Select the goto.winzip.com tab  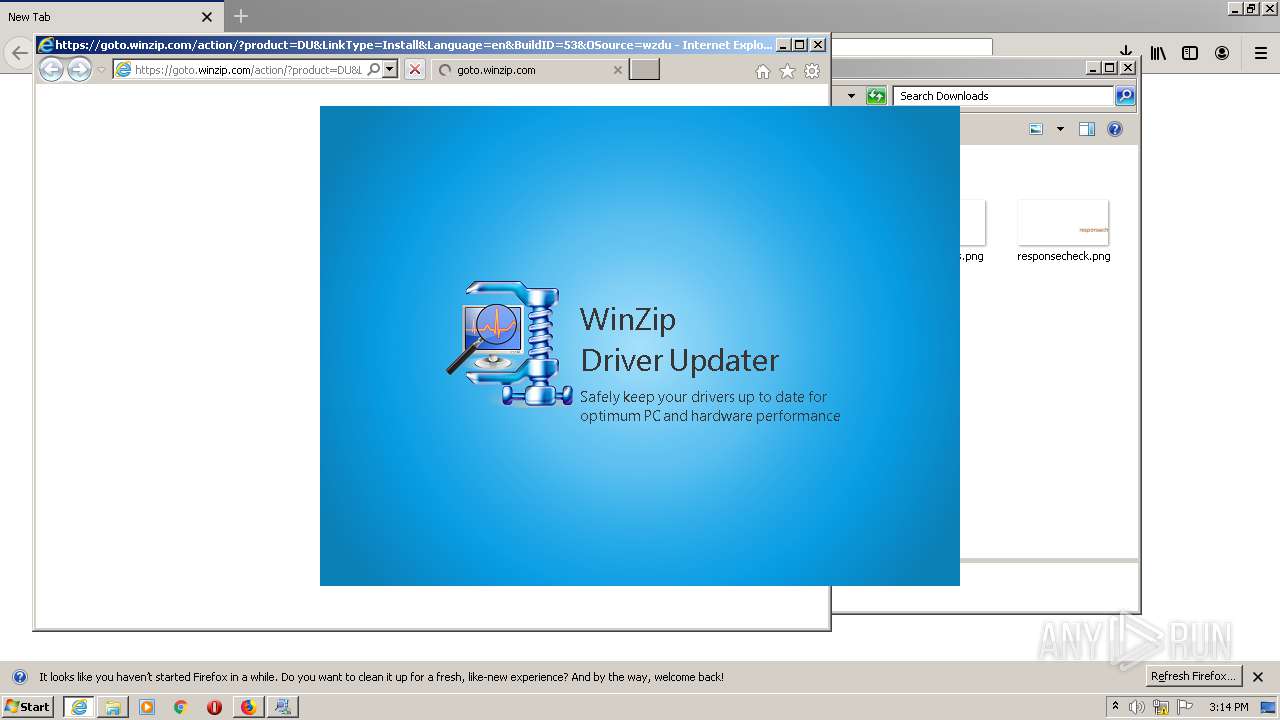(x=530, y=70)
